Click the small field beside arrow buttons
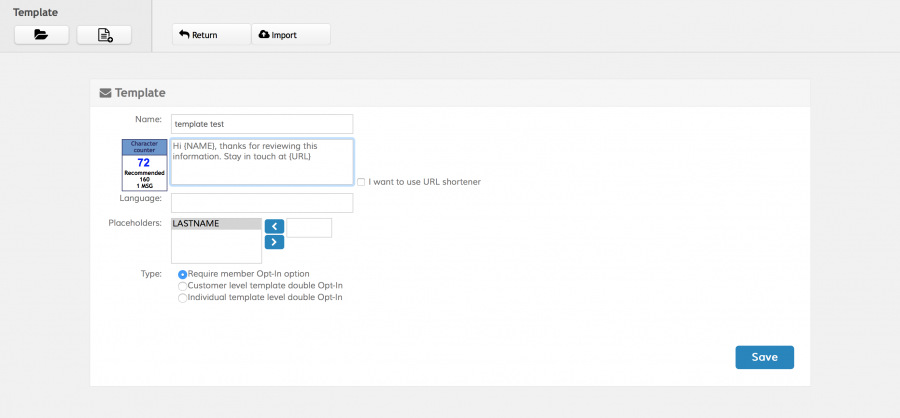Image resolution: width=900 pixels, height=418 pixels. pyautogui.click(x=309, y=228)
